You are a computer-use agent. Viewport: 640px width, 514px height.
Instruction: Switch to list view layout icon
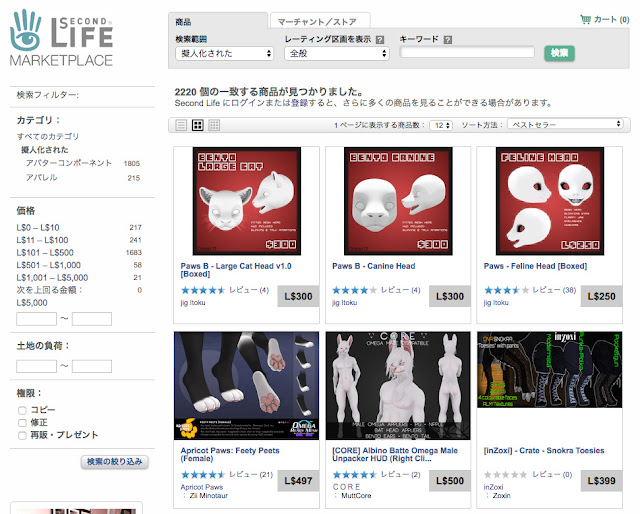[x=181, y=125]
